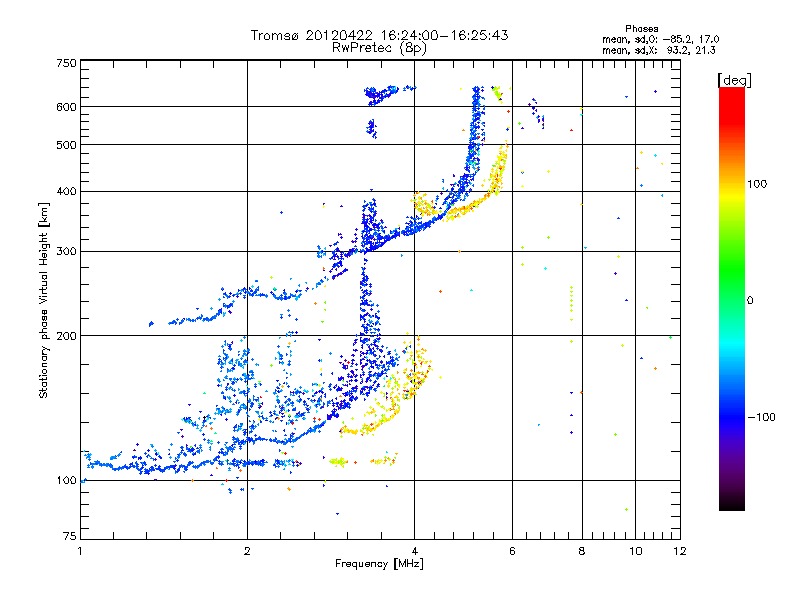The width and height of the screenshot is (800, 600).
Task: Click the plot title 'Tromsø 20120422 16:24:00-16:25:43'
Action: (x=379, y=35)
